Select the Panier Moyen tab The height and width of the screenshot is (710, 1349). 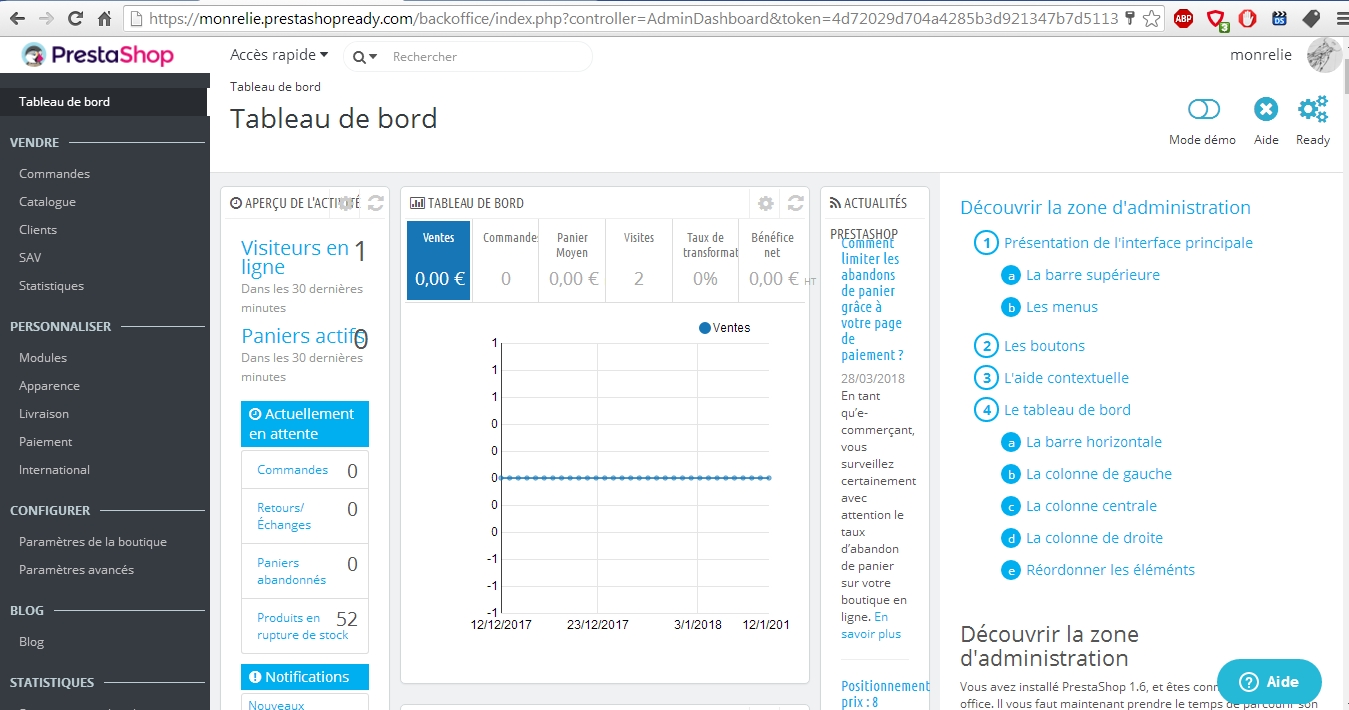572,260
